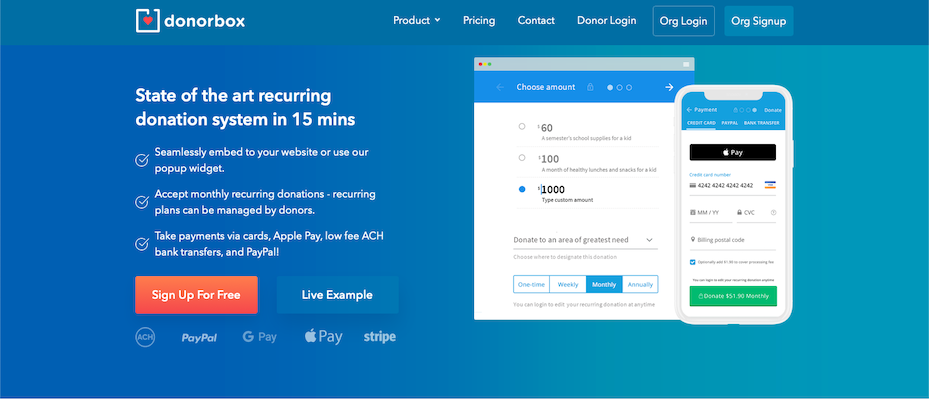The height and width of the screenshot is (400, 929).
Task: Click the Live Example button
Action: (337, 295)
